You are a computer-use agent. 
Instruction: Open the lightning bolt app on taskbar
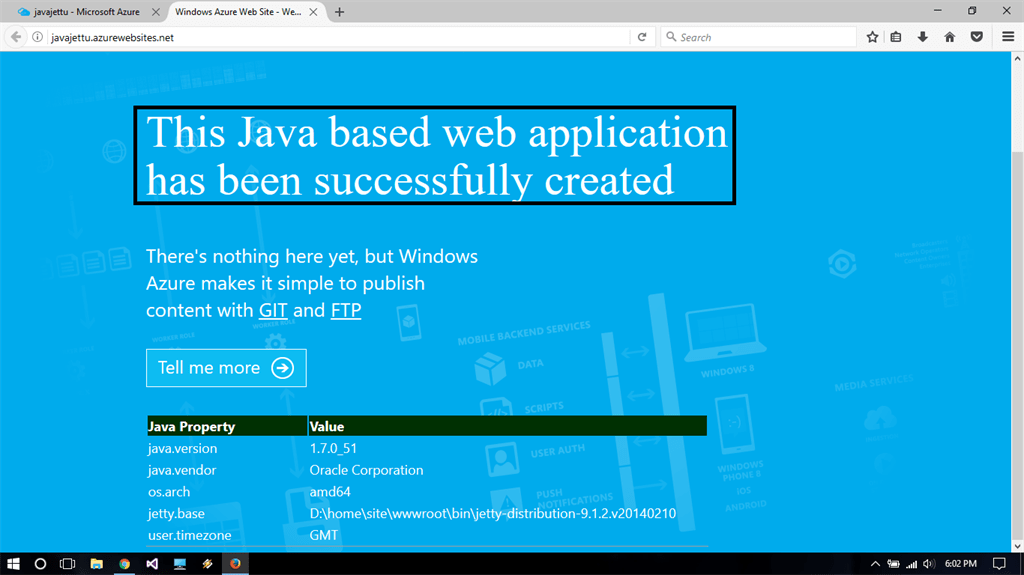208,563
